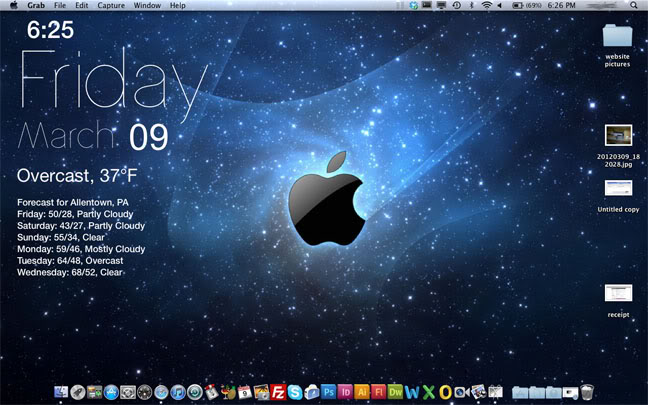Click 'Tuesday: 64/48, Overcast' forecast line
The width and height of the screenshot is (648, 405).
(70, 261)
